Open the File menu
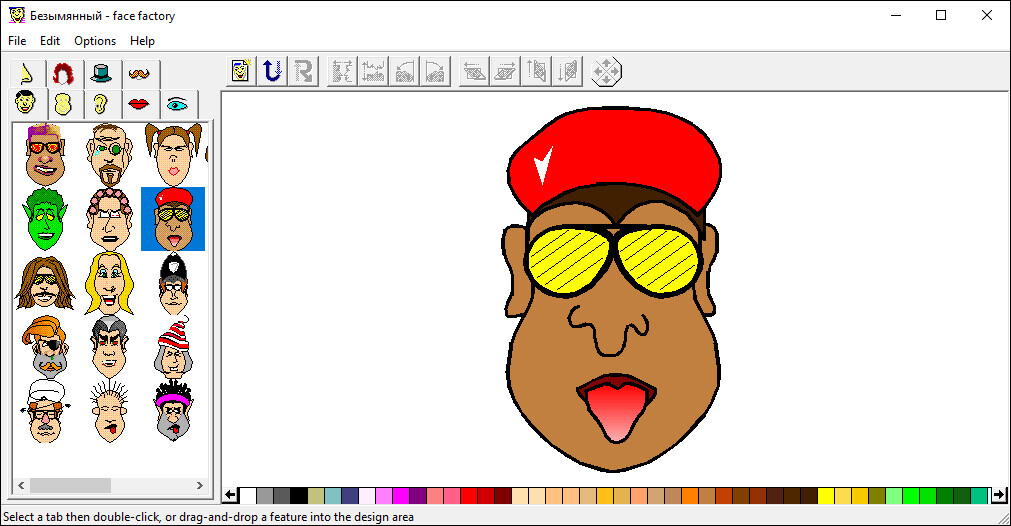This screenshot has height=526, width=1011. point(17,41)
